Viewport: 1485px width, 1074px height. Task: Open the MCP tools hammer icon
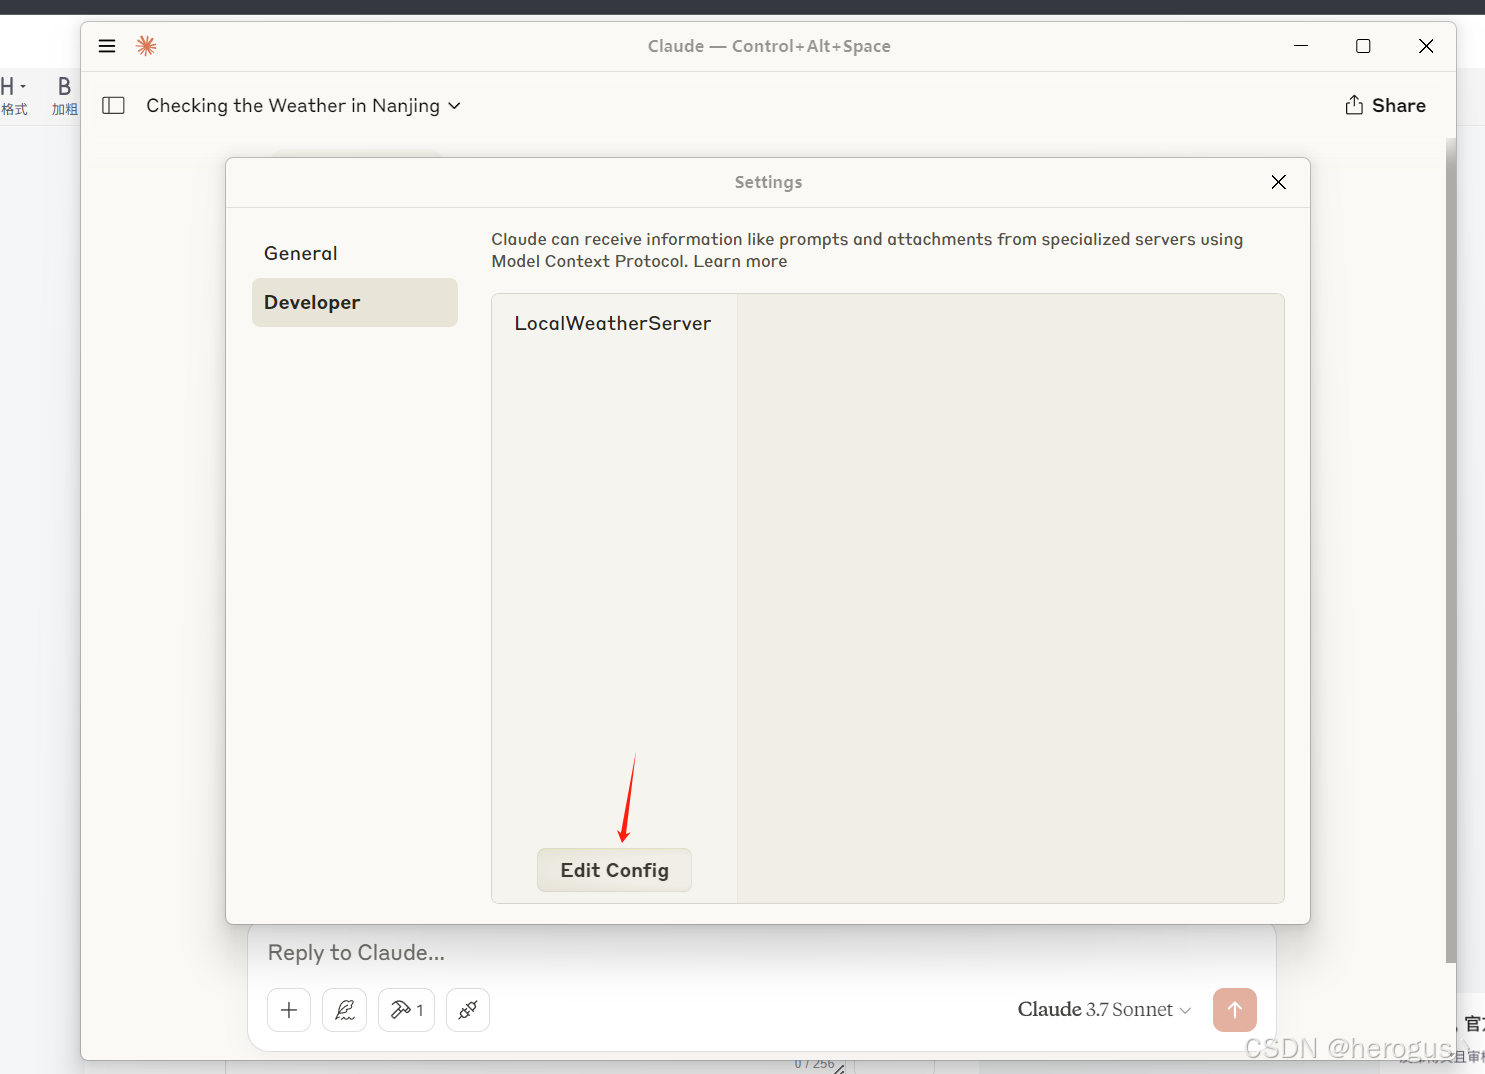pos(406,1010)
